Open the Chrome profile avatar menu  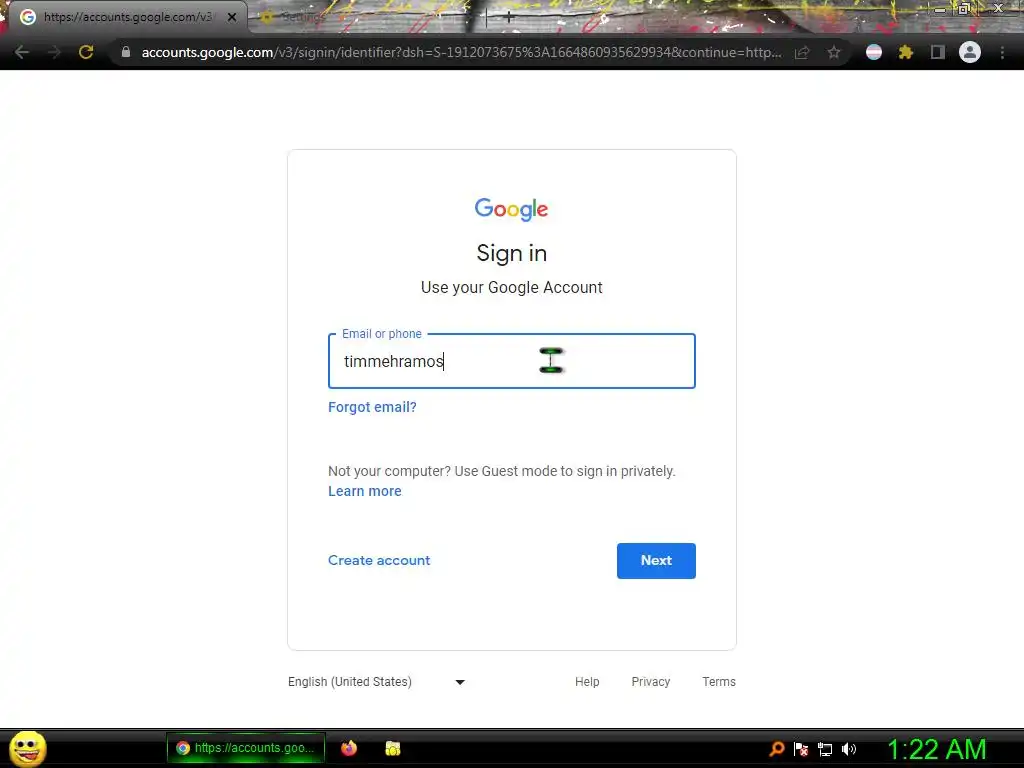pos(970,52)
